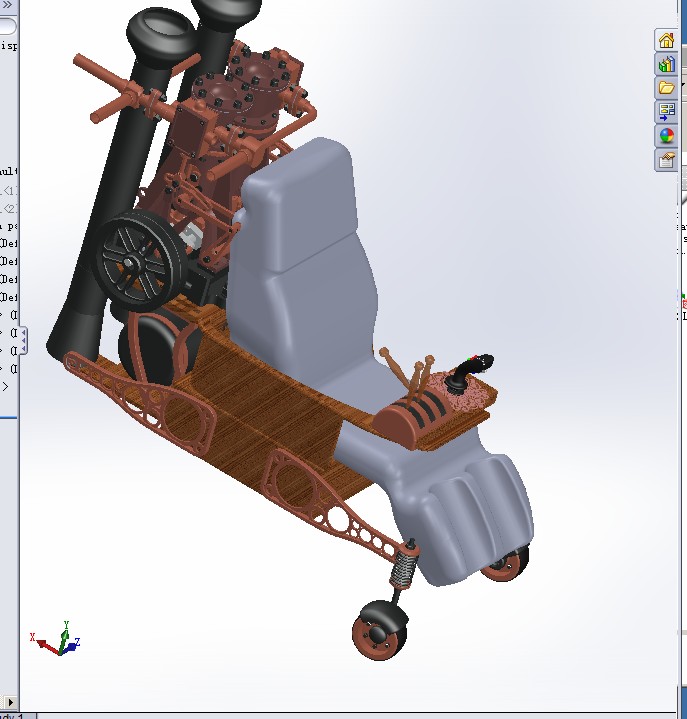687x719 pixels.
Task: Open the Design Library task pane tab
Action: tap(666, 64)
